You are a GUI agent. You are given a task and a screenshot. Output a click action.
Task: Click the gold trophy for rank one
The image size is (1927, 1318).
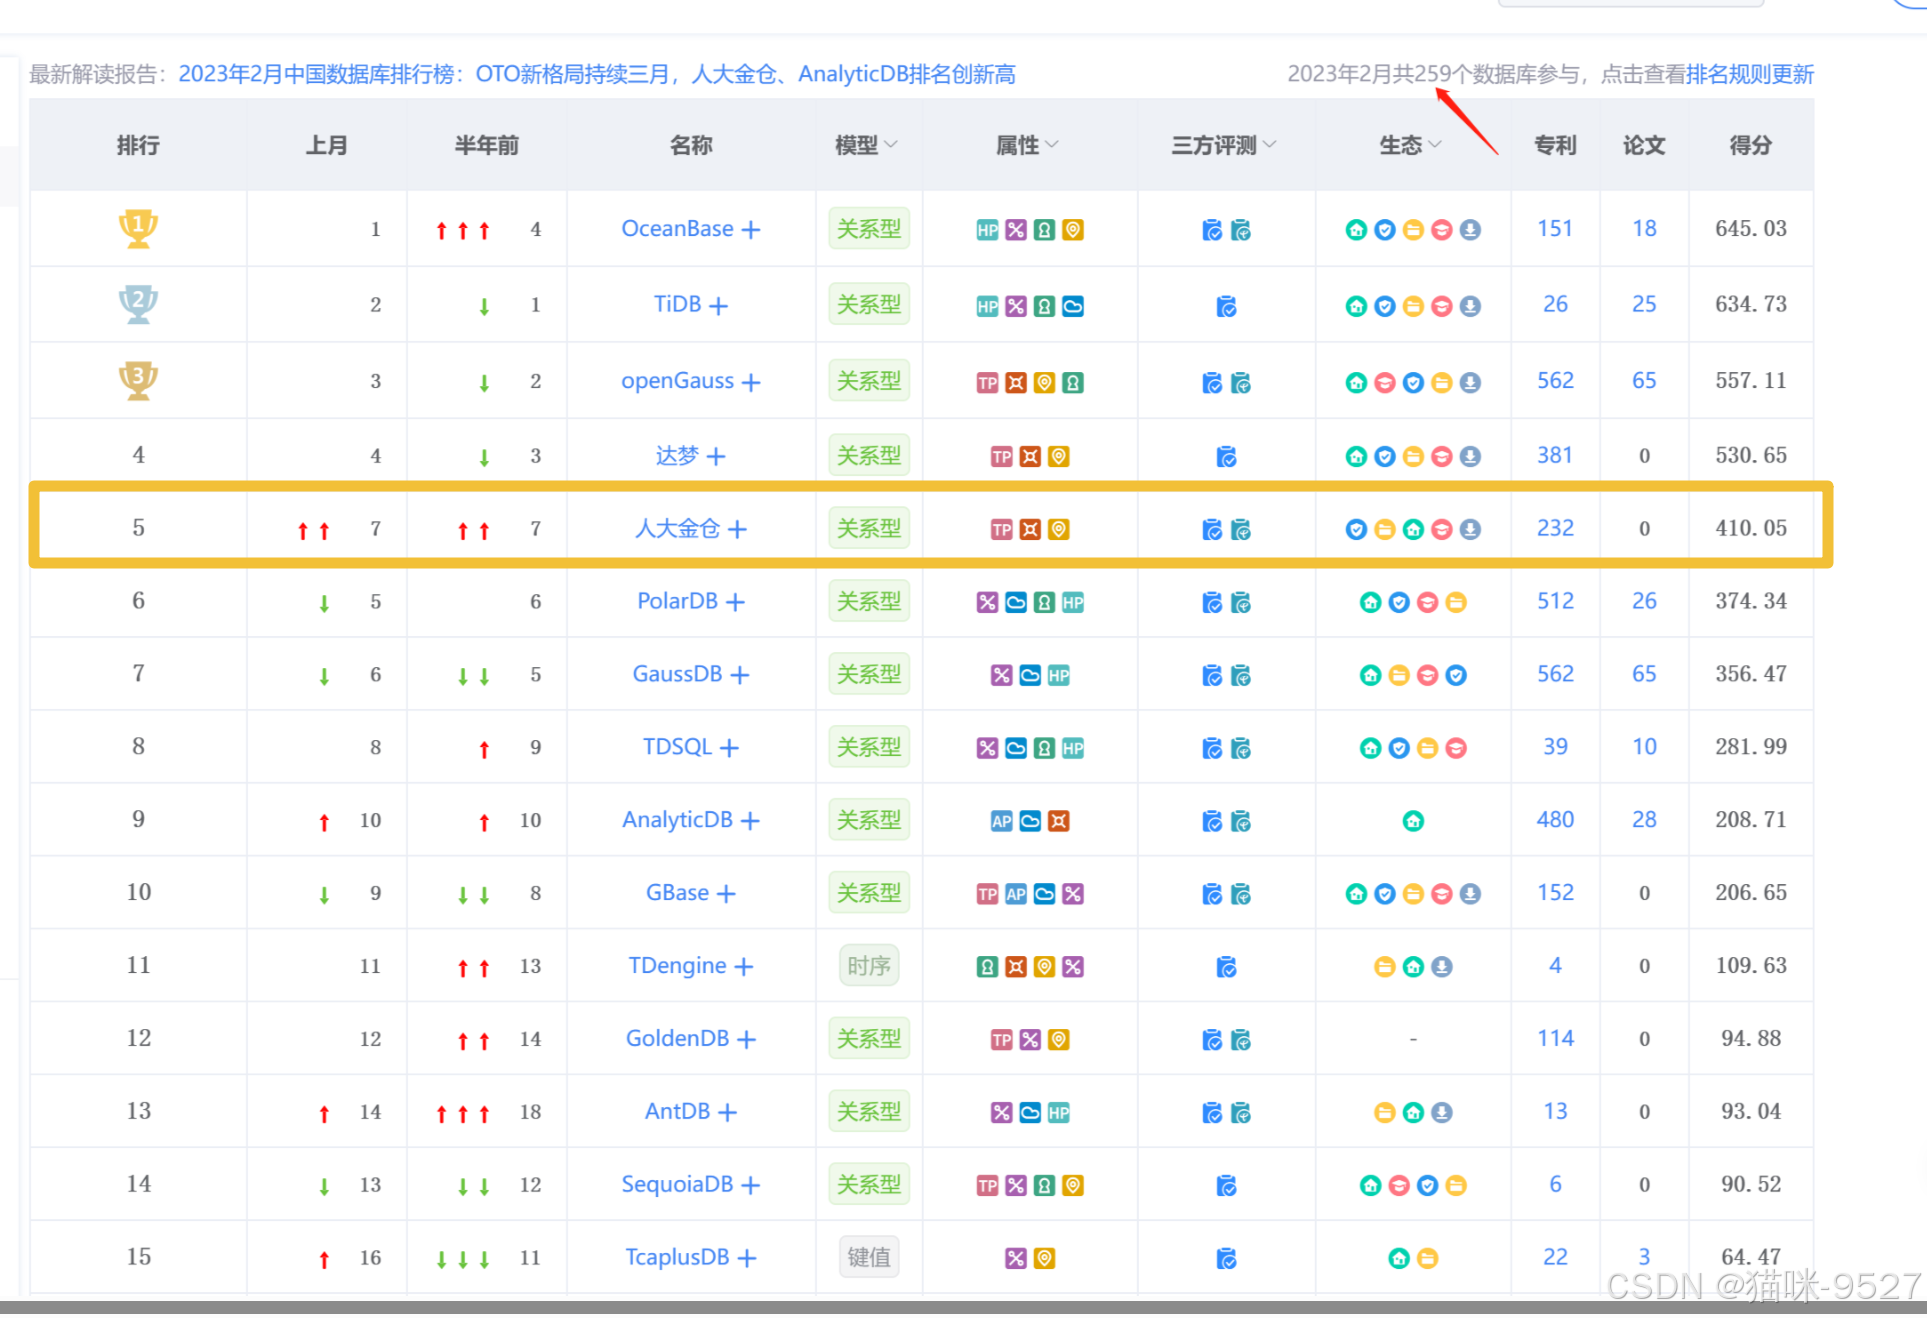[138, 228]
